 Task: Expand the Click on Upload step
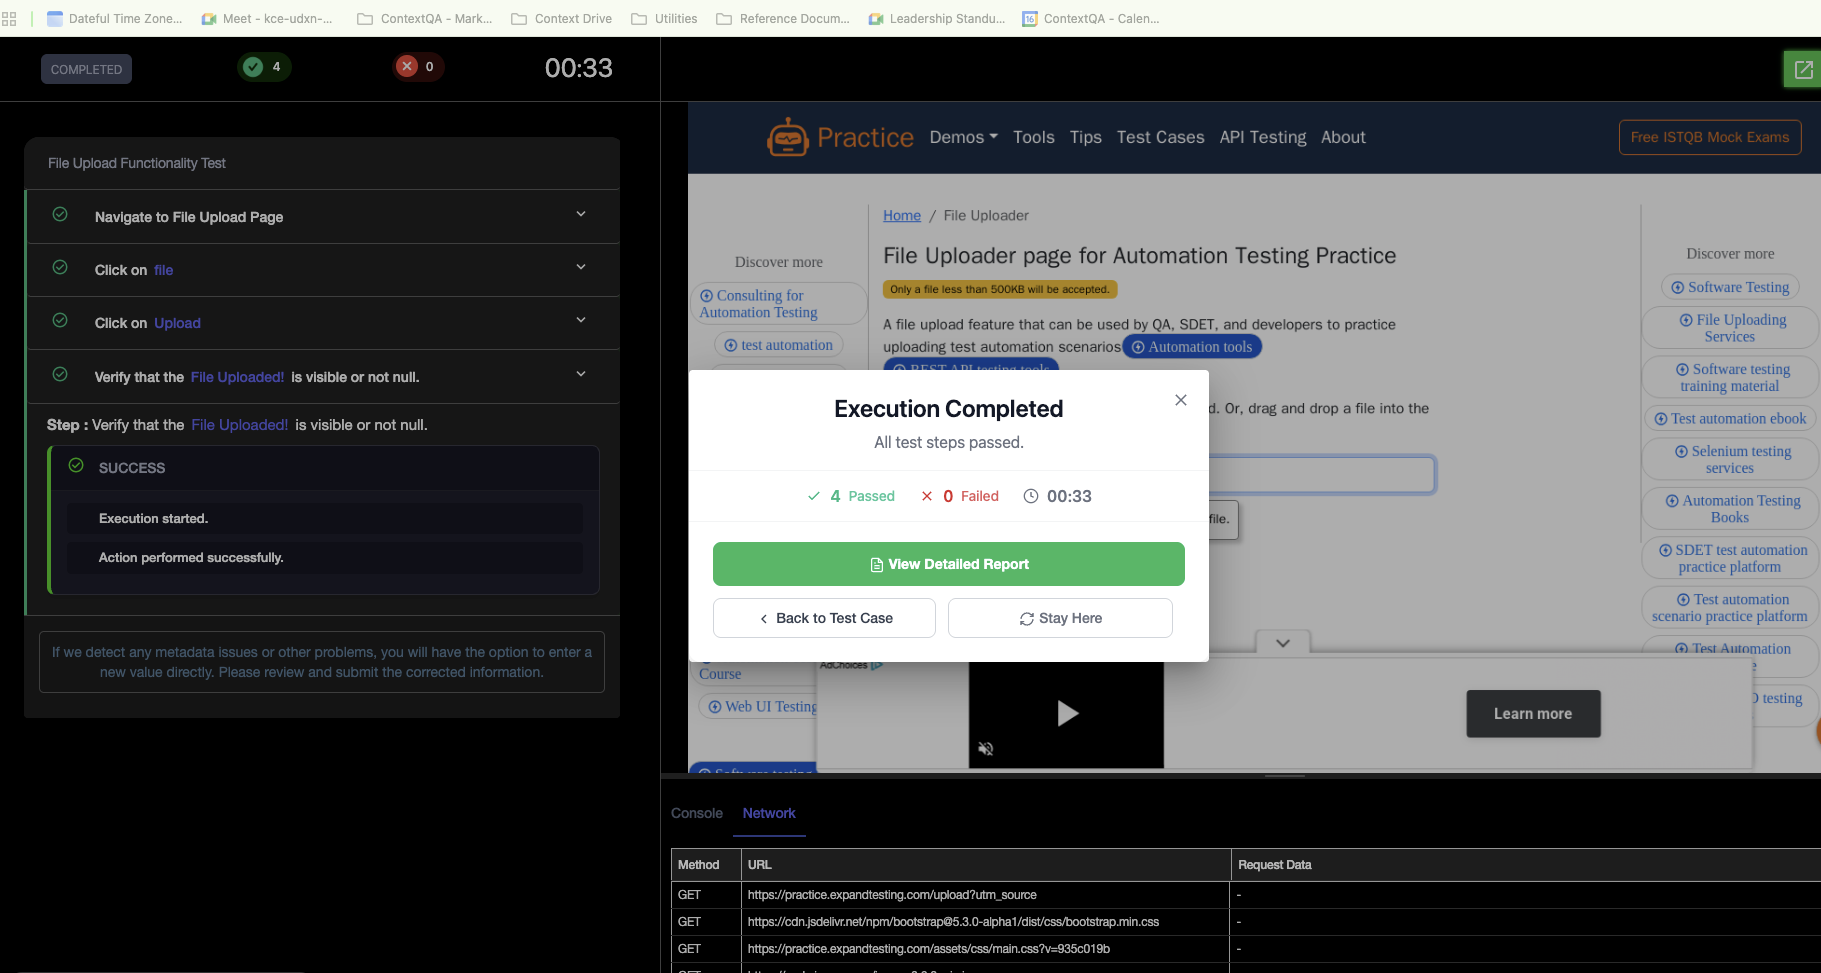tap(581, 321)
